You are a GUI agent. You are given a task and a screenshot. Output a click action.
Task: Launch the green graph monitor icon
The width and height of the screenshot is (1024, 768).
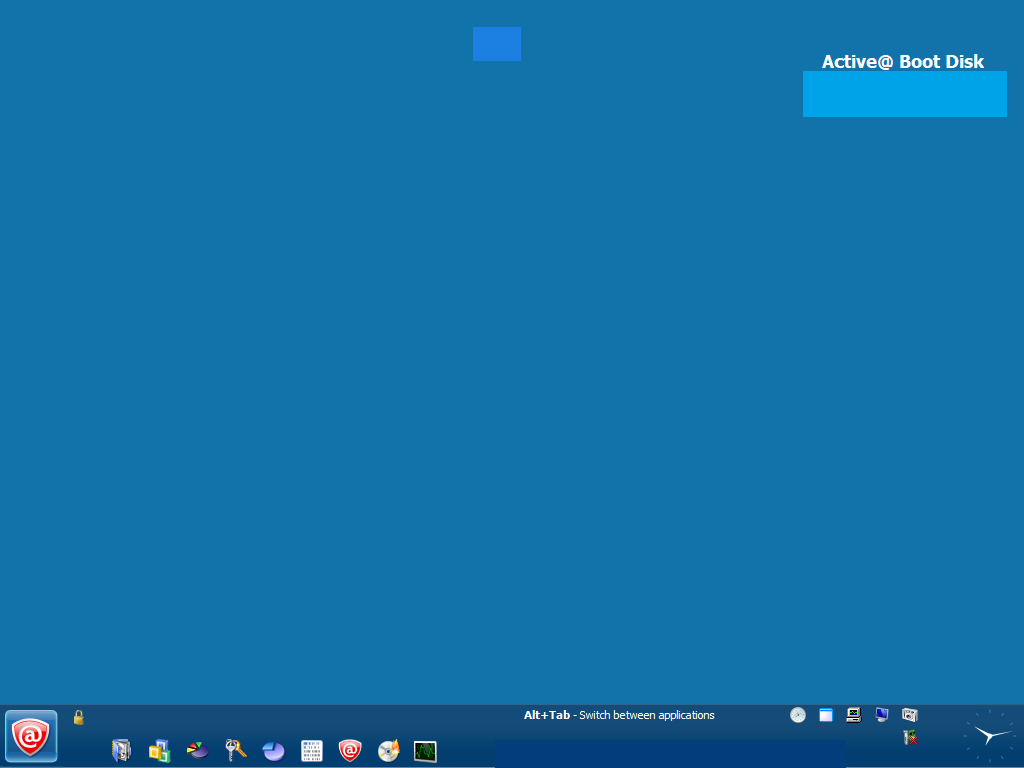coord(425,751)
